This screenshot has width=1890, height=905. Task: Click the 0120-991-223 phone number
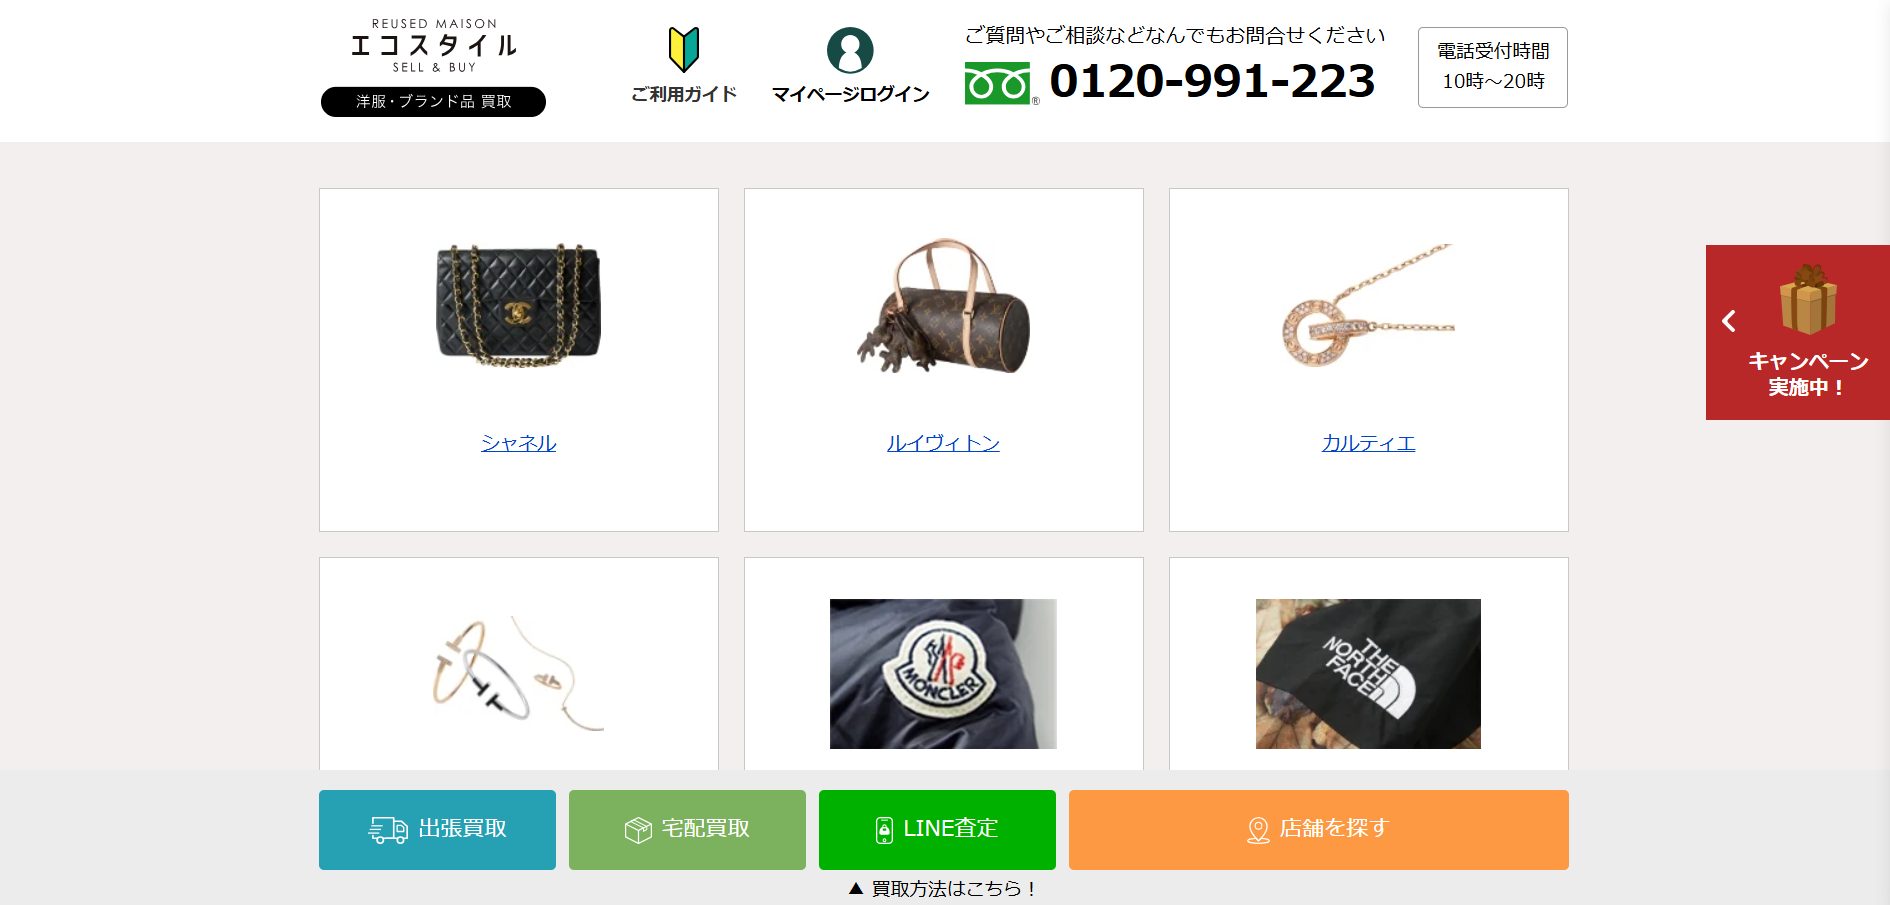point(1212,81)
